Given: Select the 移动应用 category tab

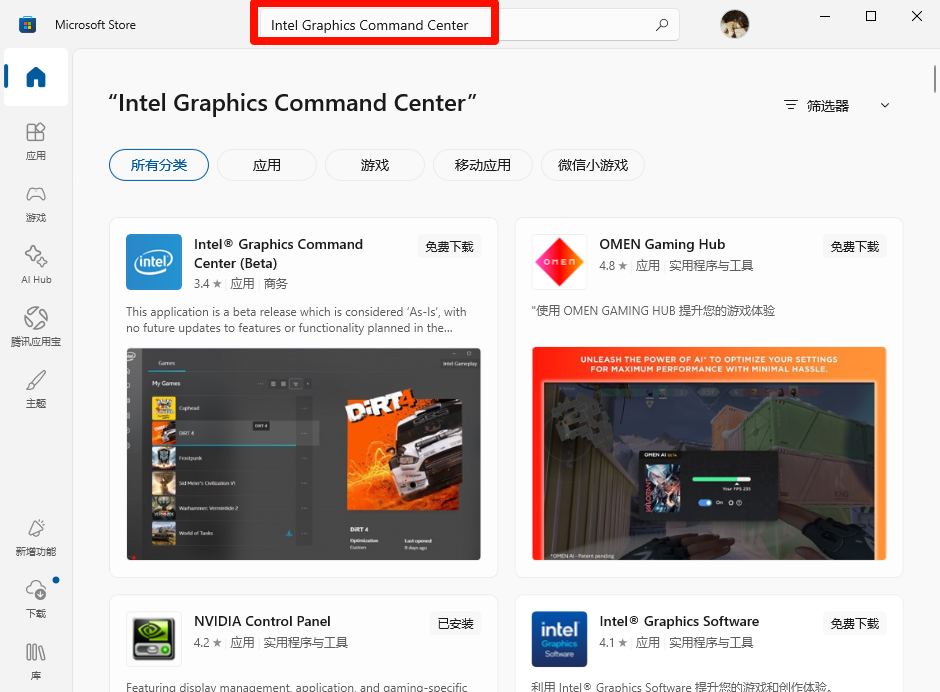Looking at the screenshot, I should tap(483, 165).
